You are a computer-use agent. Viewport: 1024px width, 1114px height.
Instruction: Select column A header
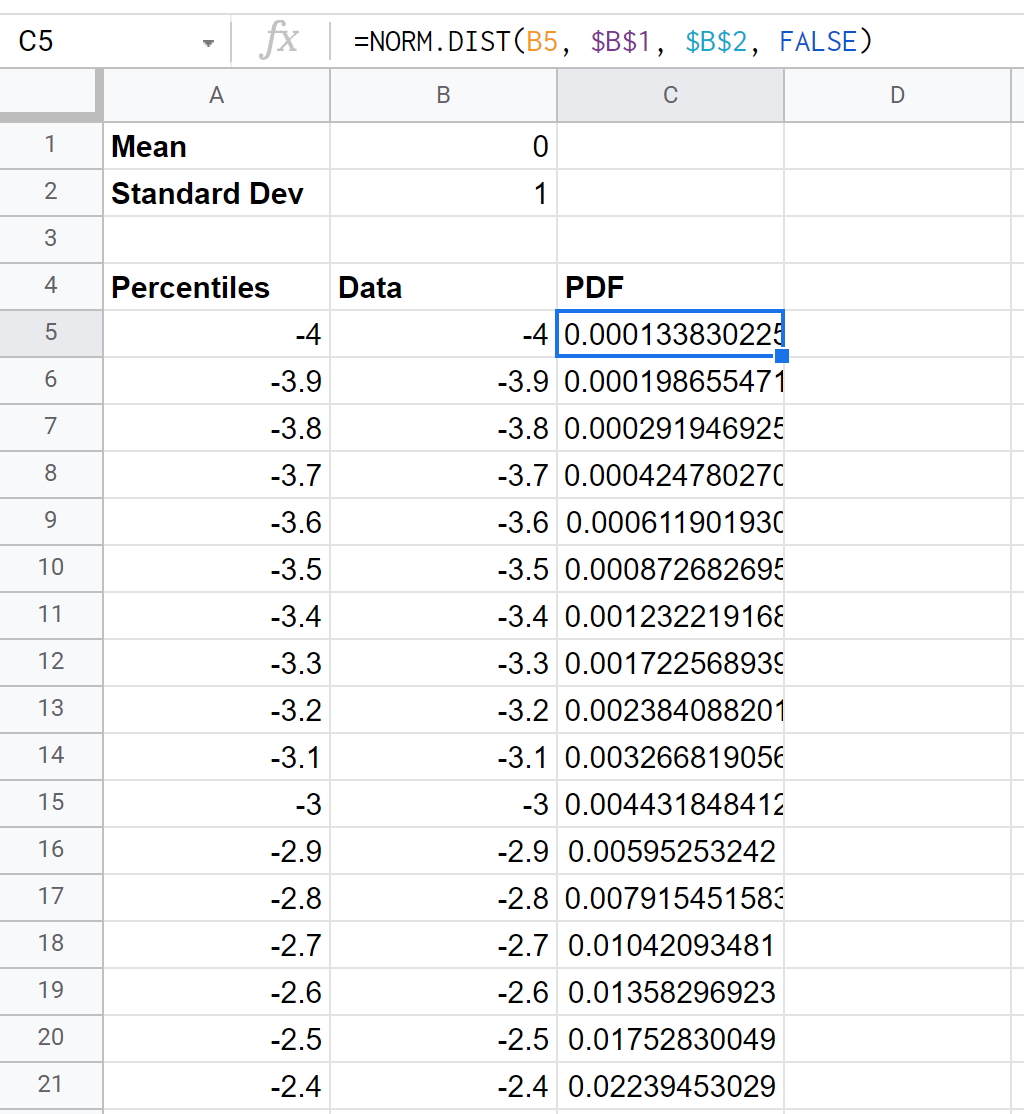click(216, 95)
